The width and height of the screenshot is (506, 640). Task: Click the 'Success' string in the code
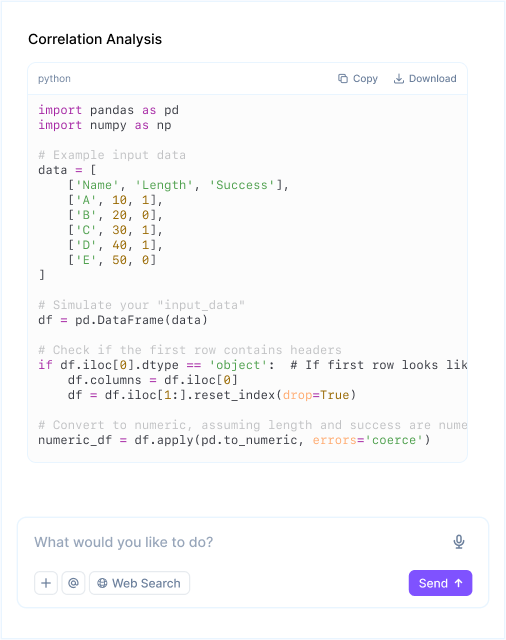click(242, 185)
